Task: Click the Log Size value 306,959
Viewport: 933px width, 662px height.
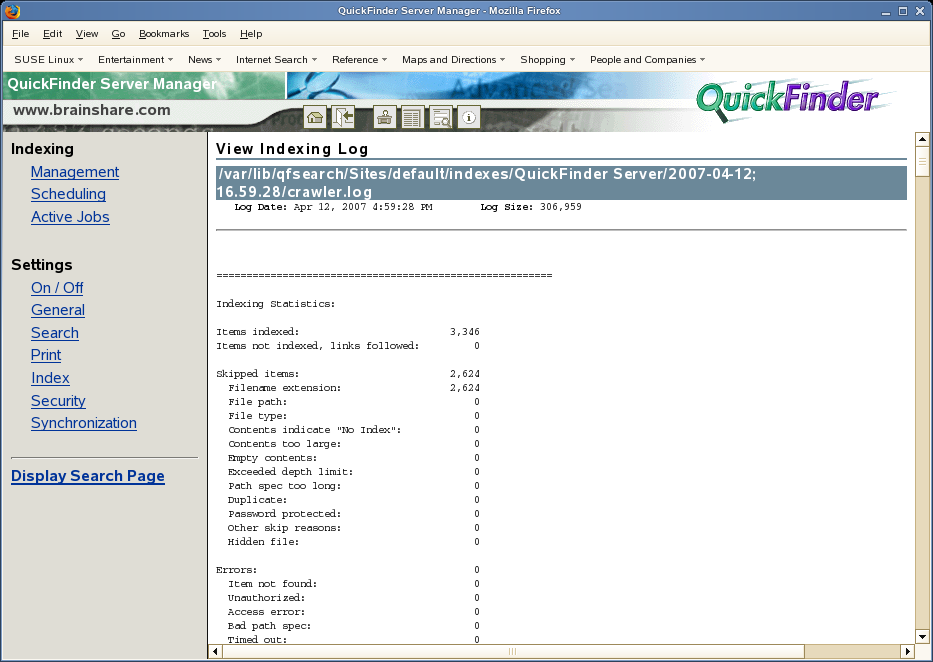Action: coord(561,207)
